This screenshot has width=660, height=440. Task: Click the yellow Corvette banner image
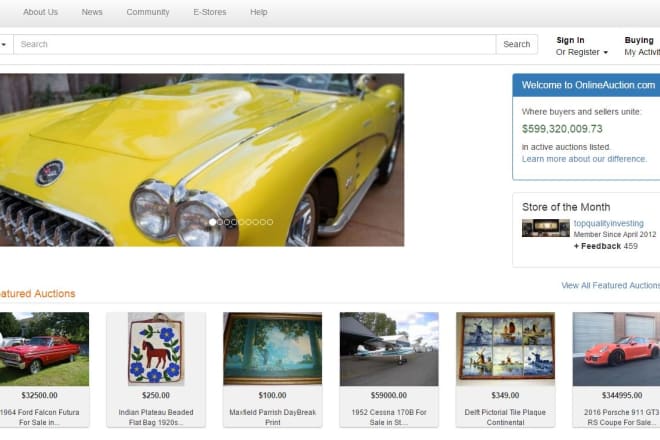(x=202, y=160)
